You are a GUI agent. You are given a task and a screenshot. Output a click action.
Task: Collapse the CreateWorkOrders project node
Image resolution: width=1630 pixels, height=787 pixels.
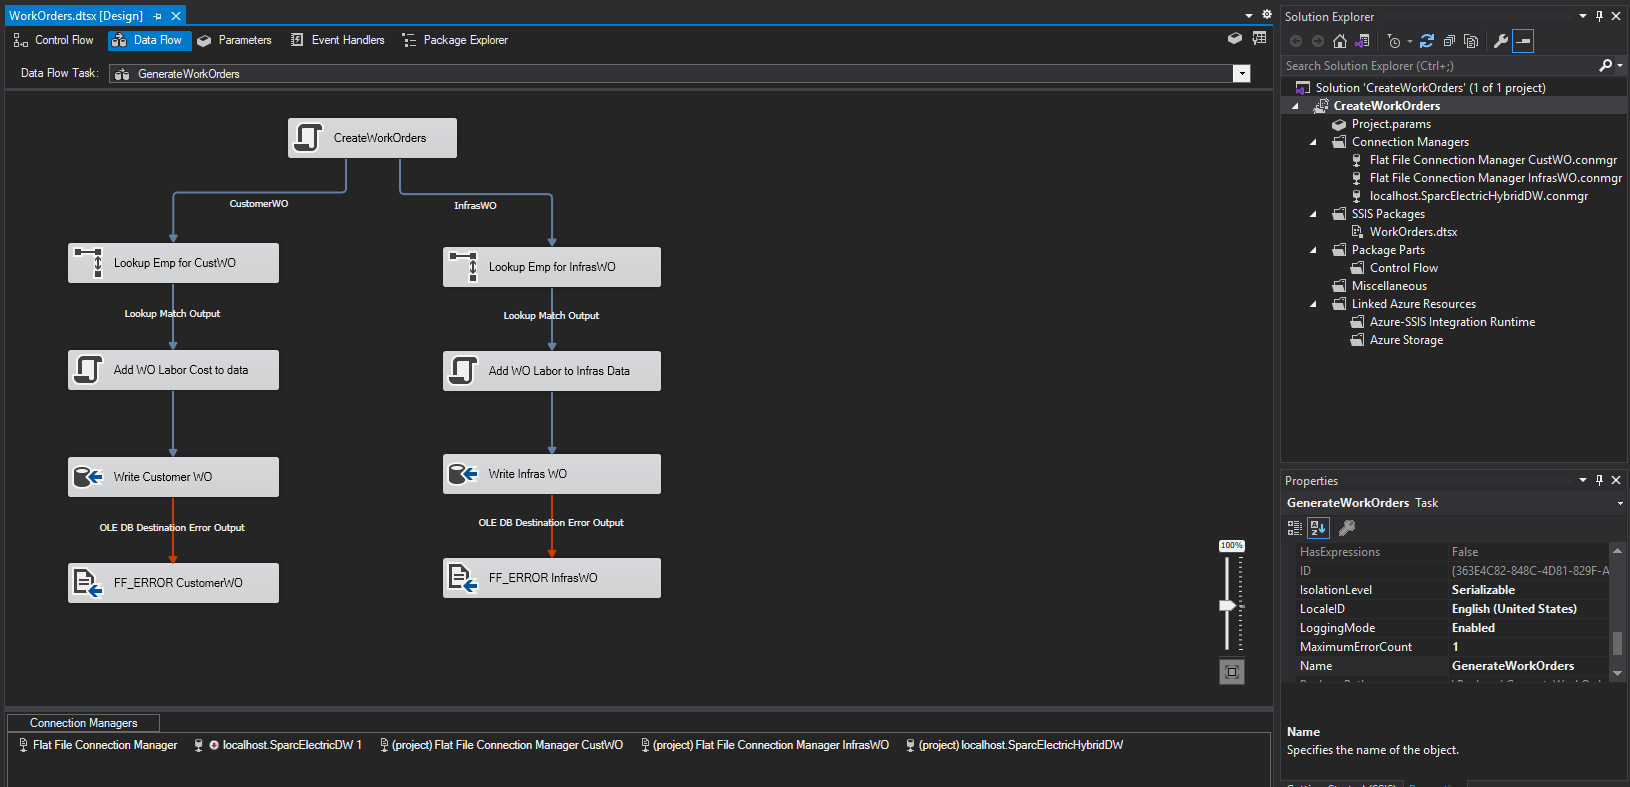(x=1296, y=106)
